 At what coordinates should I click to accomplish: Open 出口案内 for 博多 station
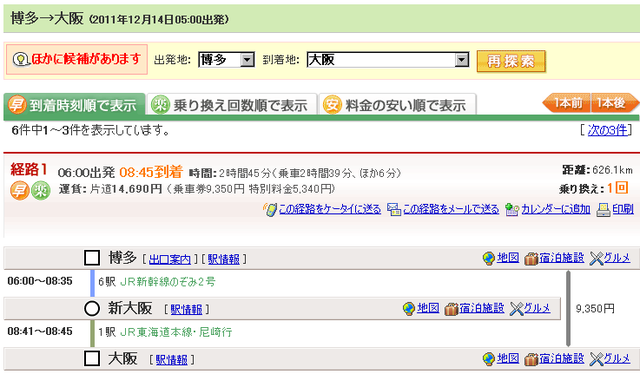[170, 259]
